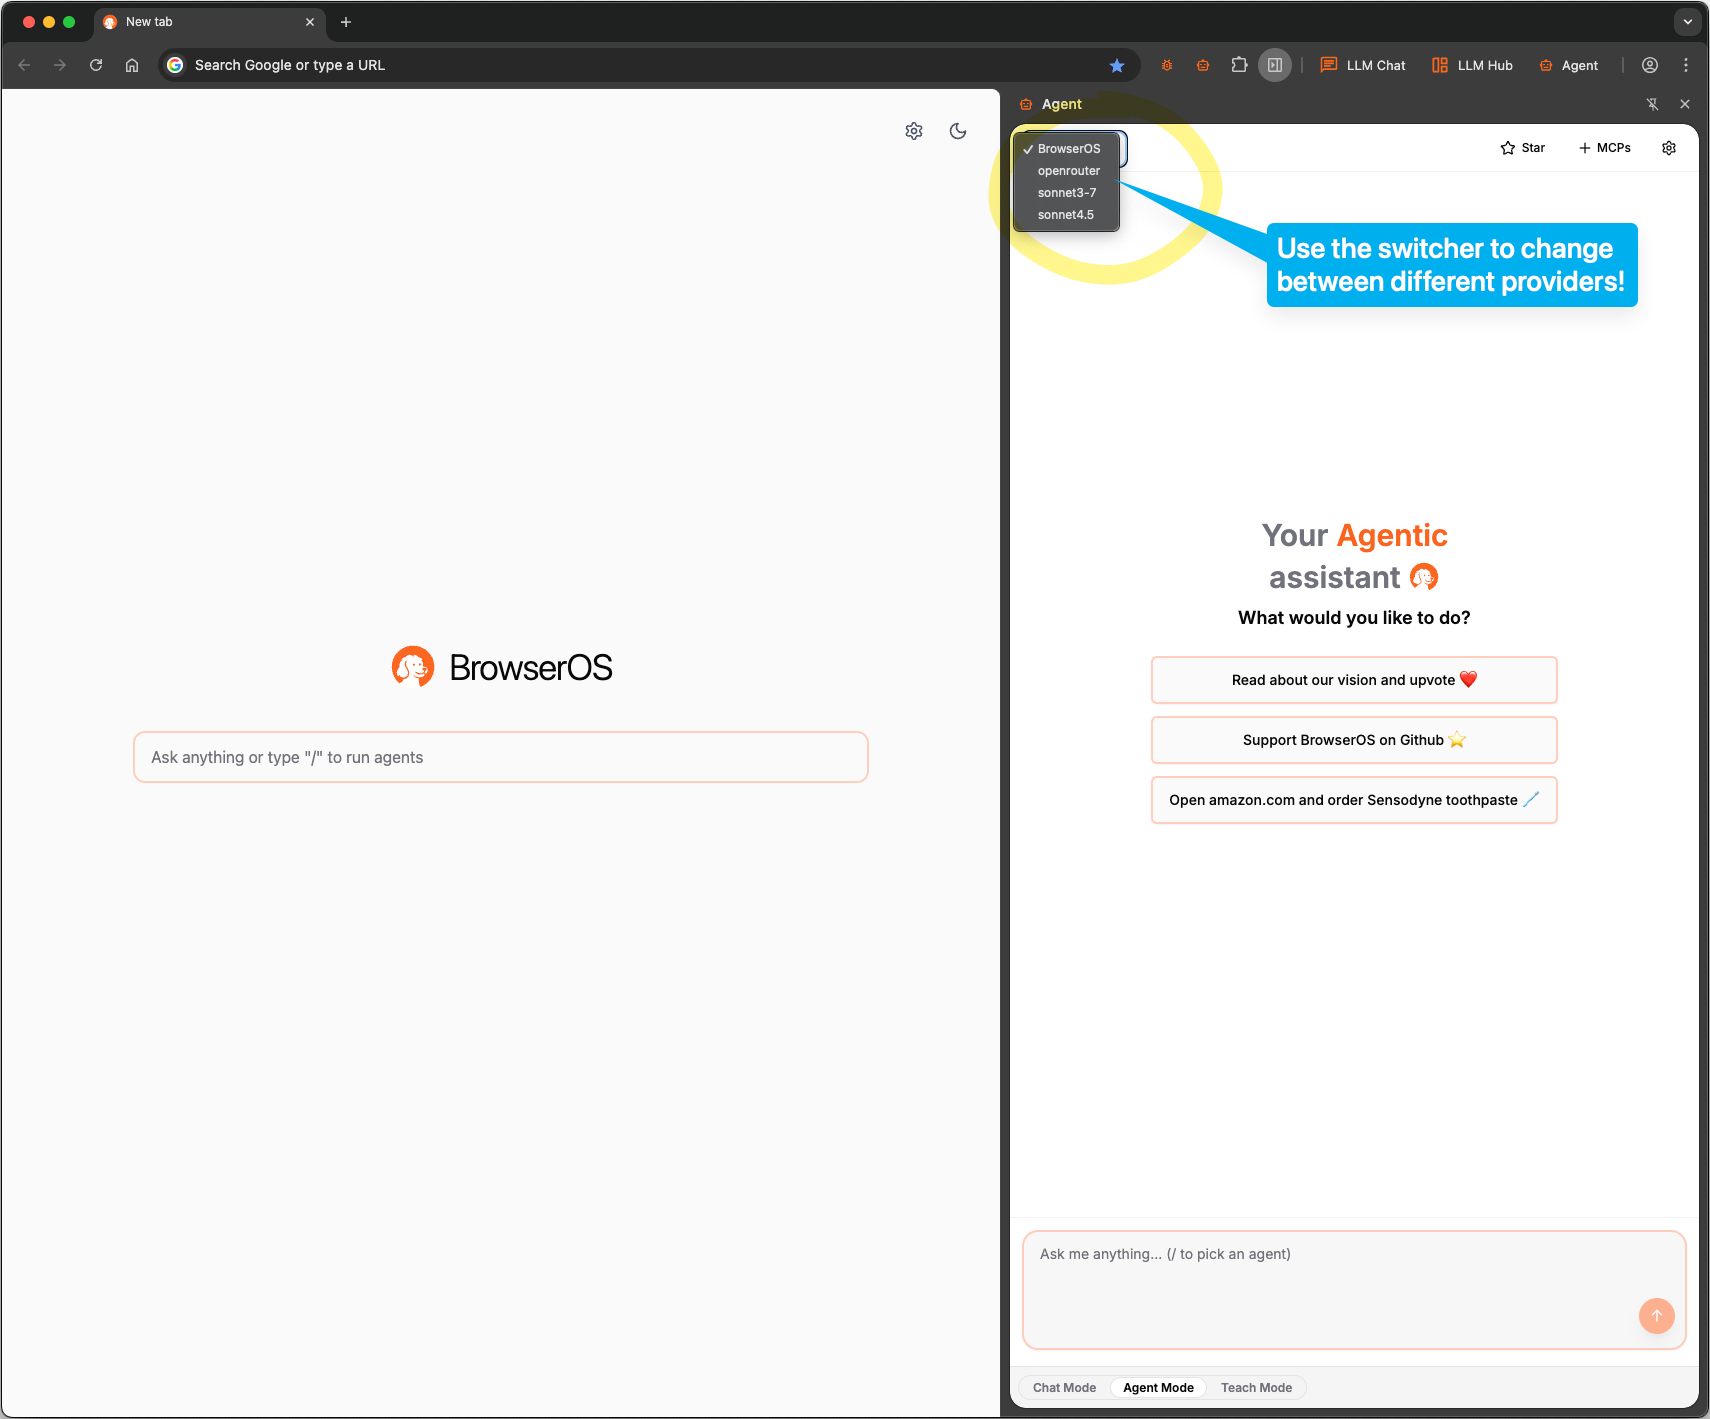Expand the tab search dropdown arrow
Image resolution: width=1710 pixels, height=1419 pixels.
[1687, 22]
